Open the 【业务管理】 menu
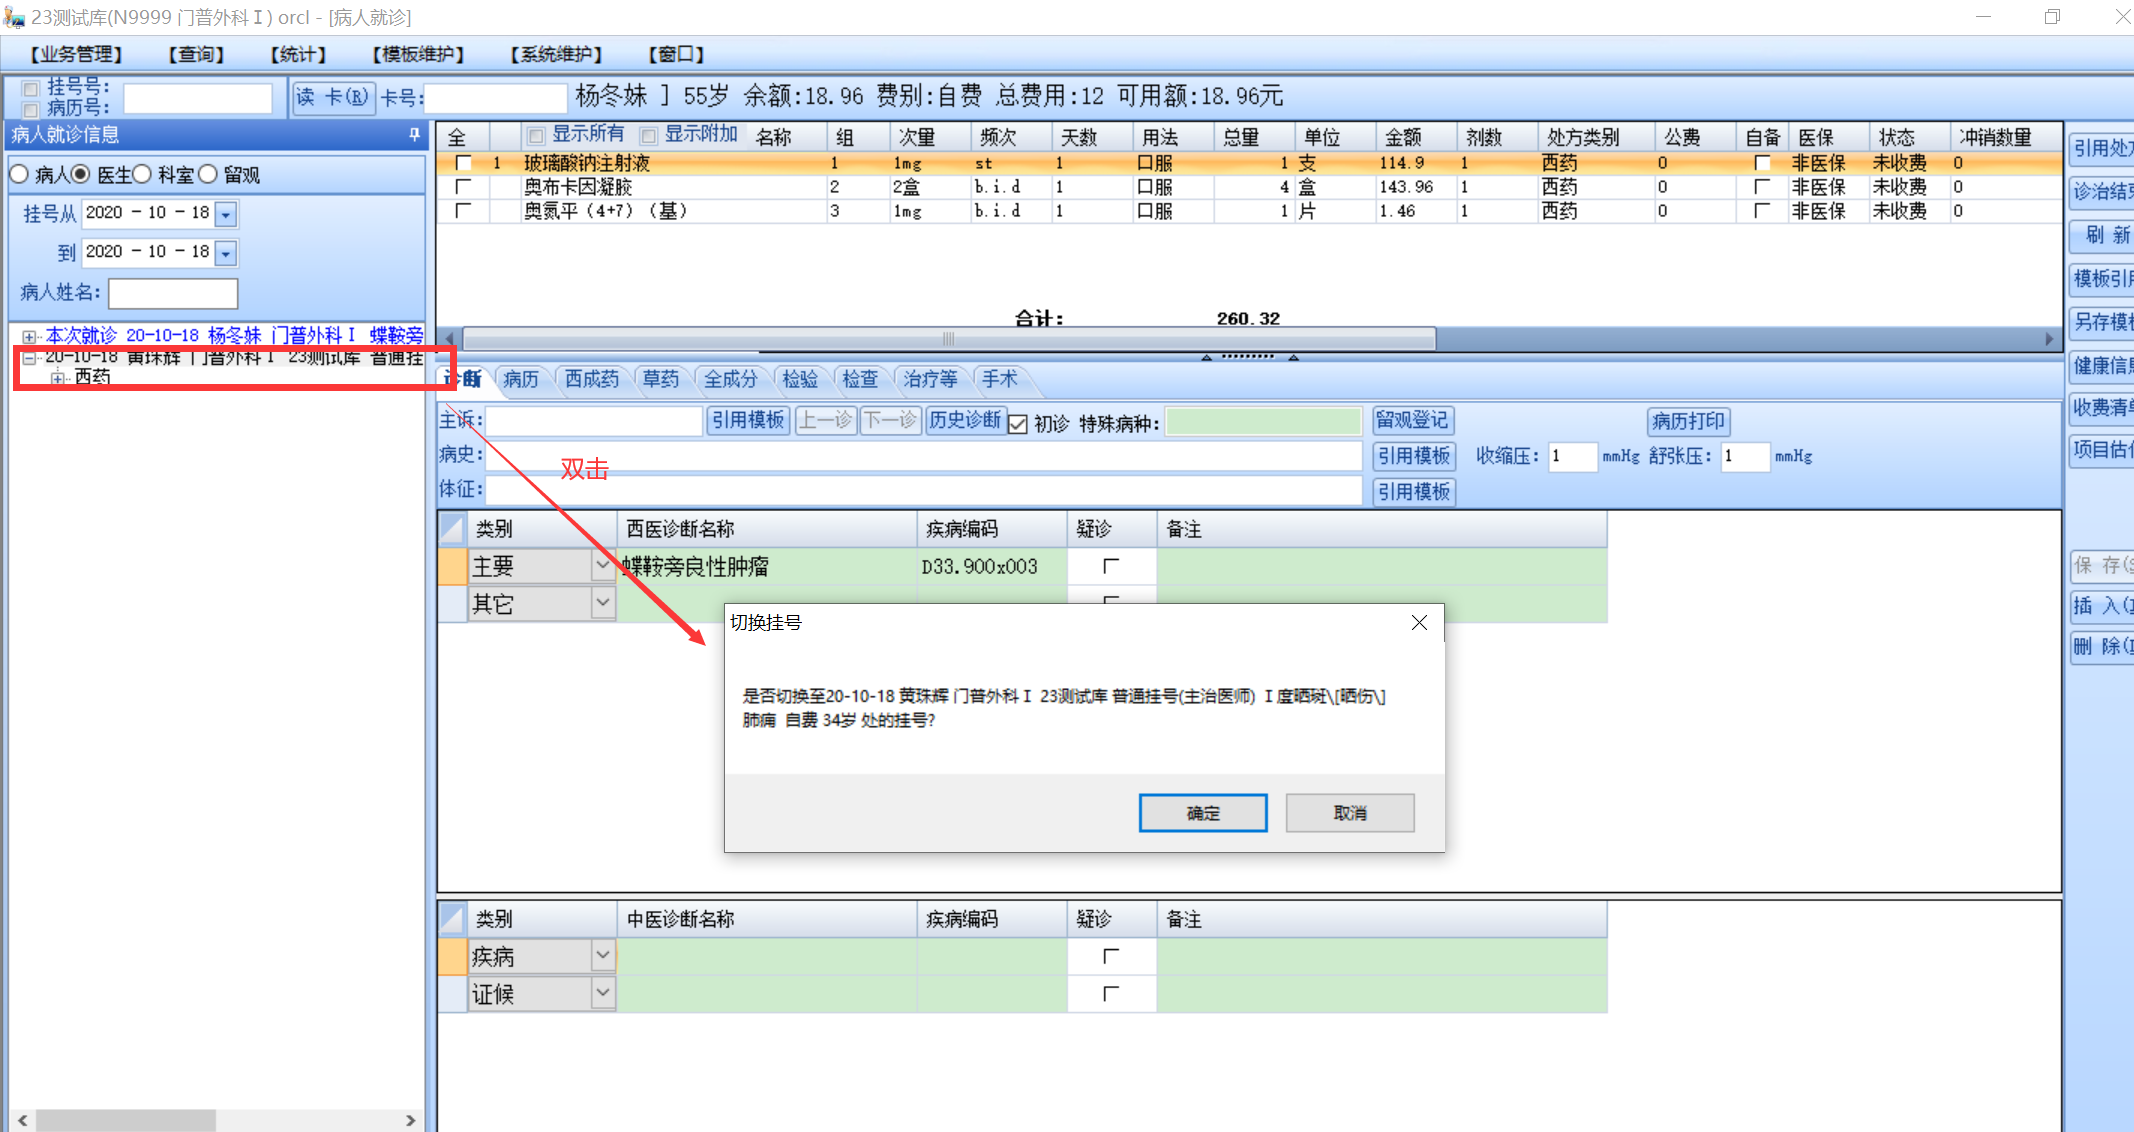This screenshot has width=2134, height=1132. (x=76, y=54)
